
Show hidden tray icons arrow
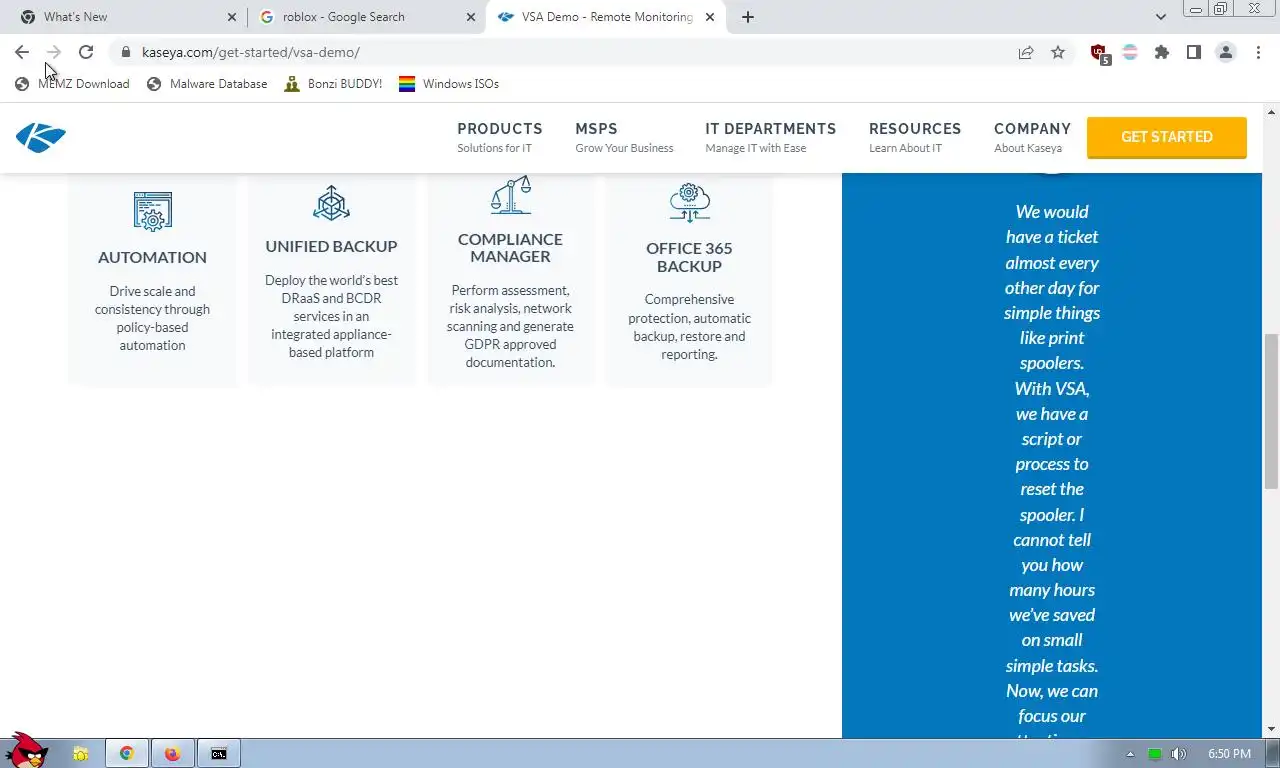[1130, 754]
